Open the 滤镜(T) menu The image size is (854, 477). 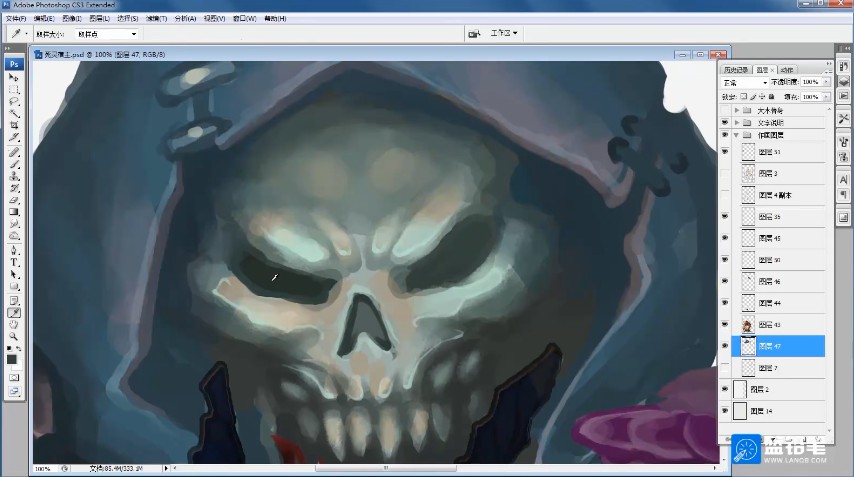coord(156,19)
